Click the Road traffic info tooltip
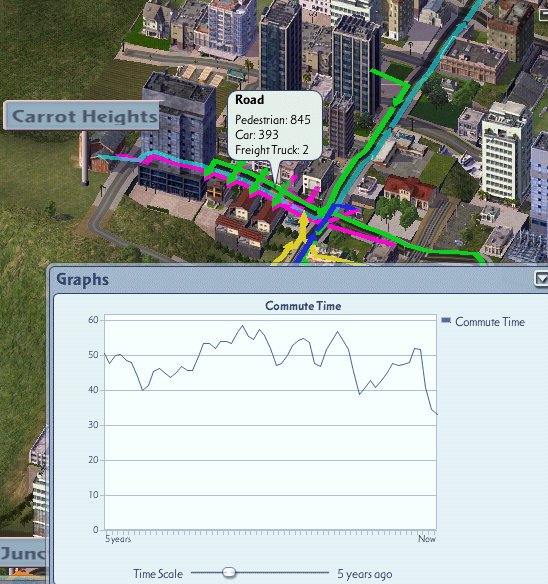548x584 pixels. coord(275,126)
